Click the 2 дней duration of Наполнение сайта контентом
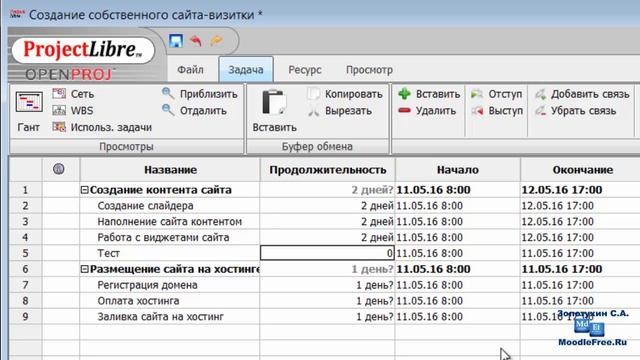 coord(377,222)
